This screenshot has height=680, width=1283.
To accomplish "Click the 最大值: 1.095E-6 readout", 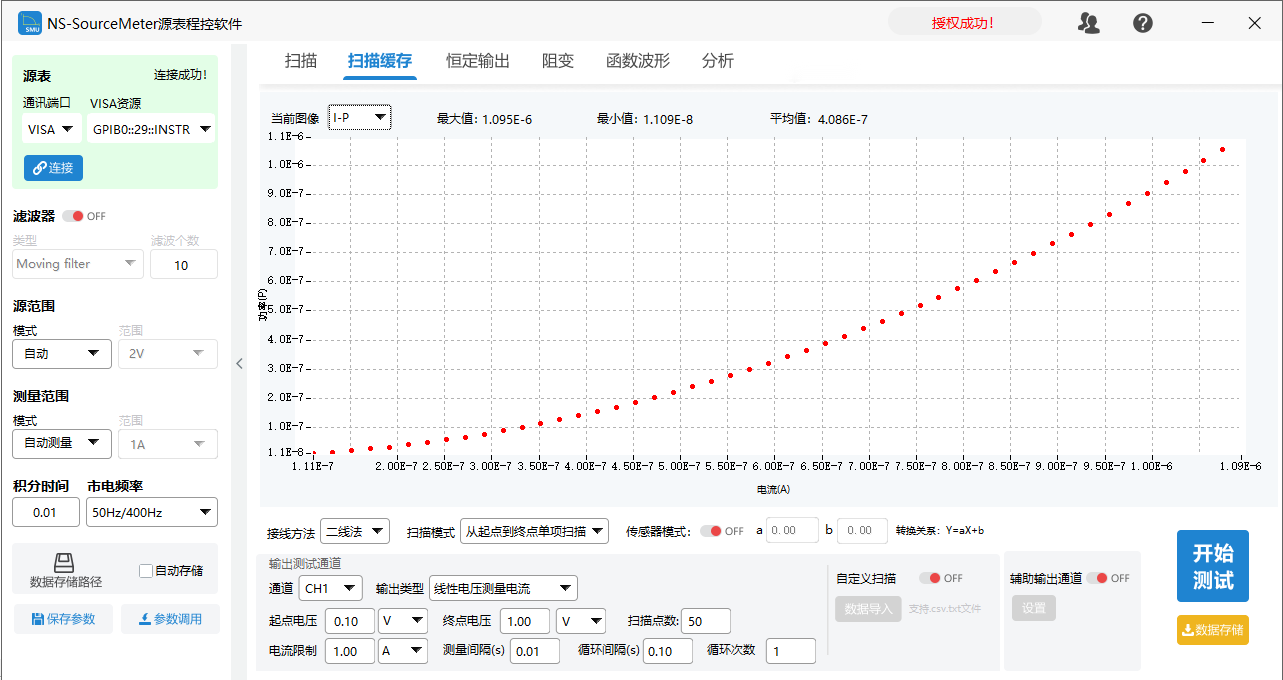I will 484,119.
